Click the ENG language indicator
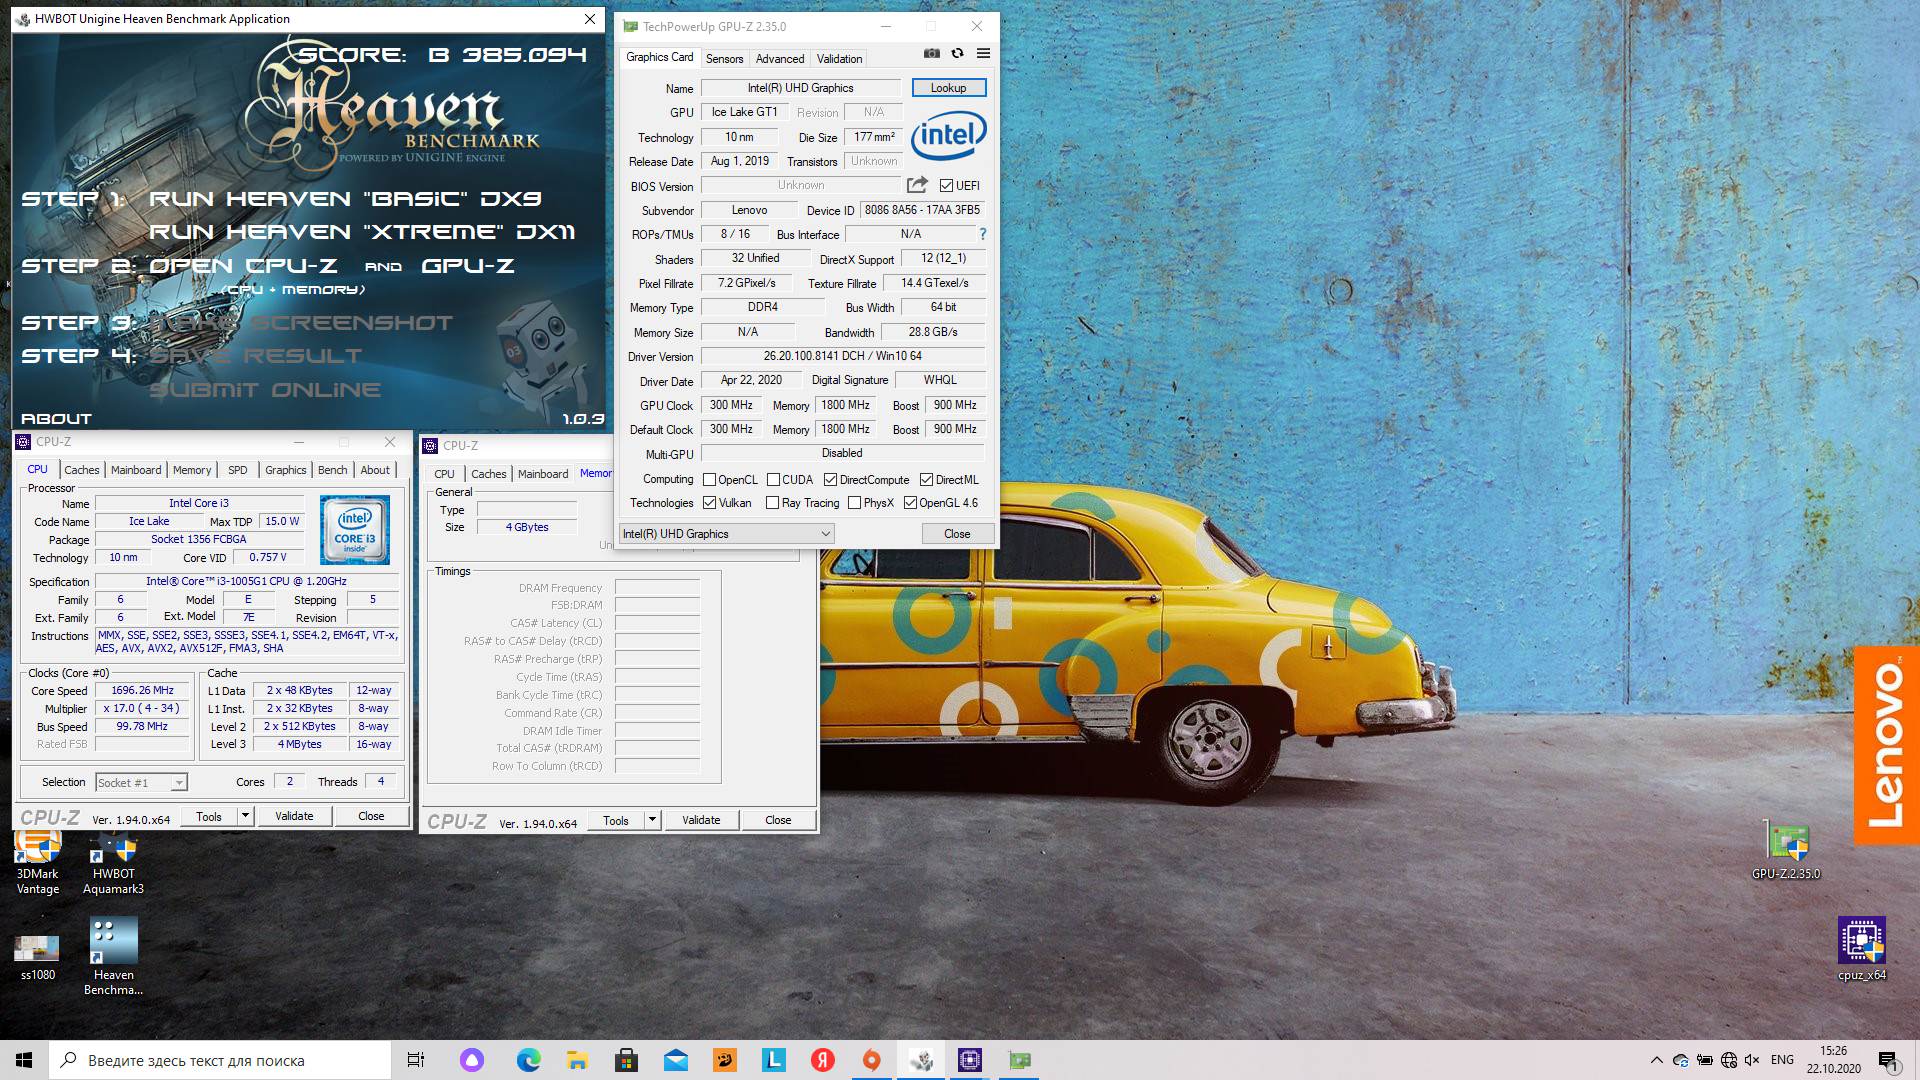 (1782, 1060)
